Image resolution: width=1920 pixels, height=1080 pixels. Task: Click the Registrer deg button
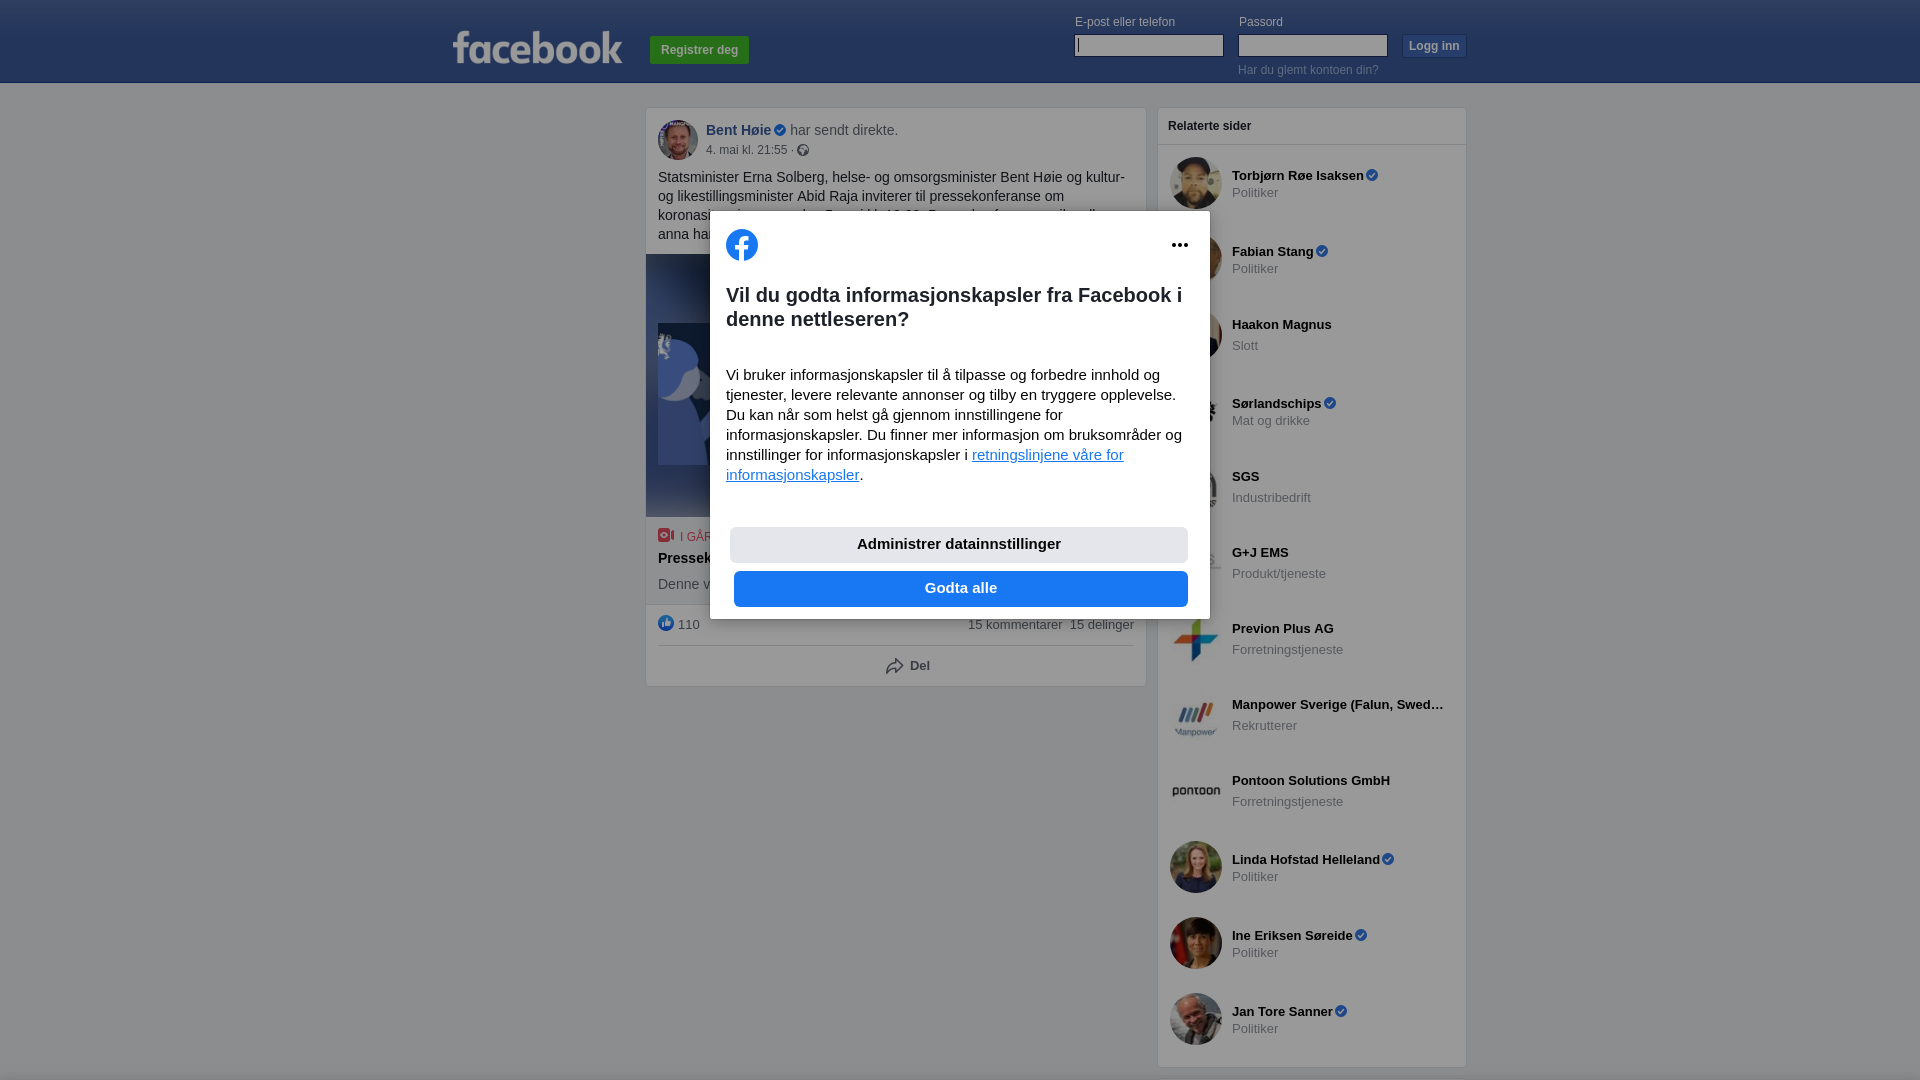699,50
